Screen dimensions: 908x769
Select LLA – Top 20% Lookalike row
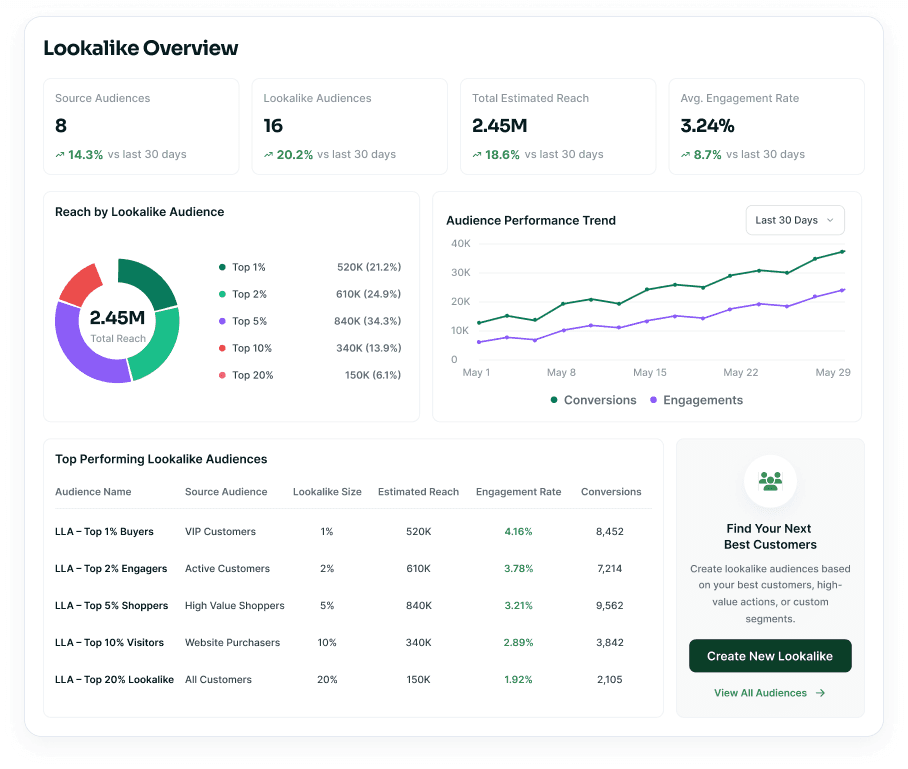click(x=353, y=680)
